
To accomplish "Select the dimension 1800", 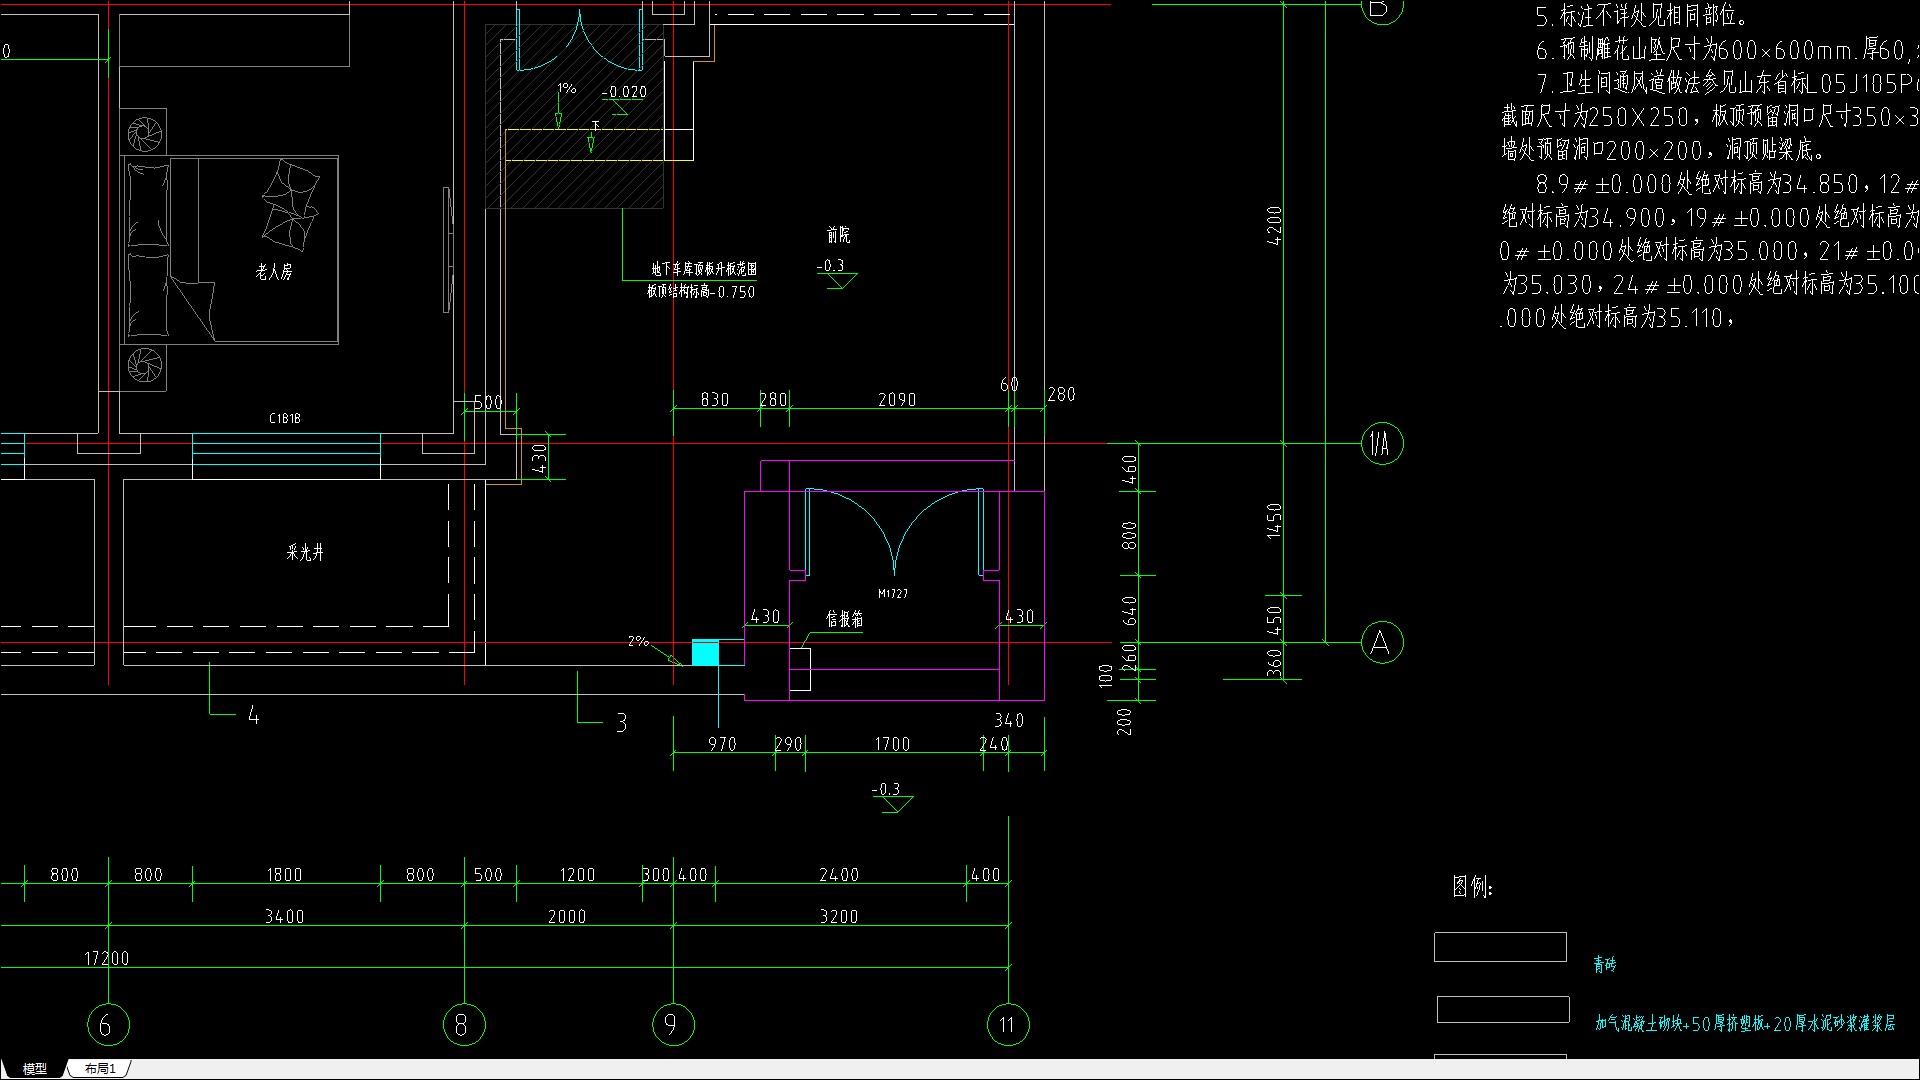I will point(284,875).
